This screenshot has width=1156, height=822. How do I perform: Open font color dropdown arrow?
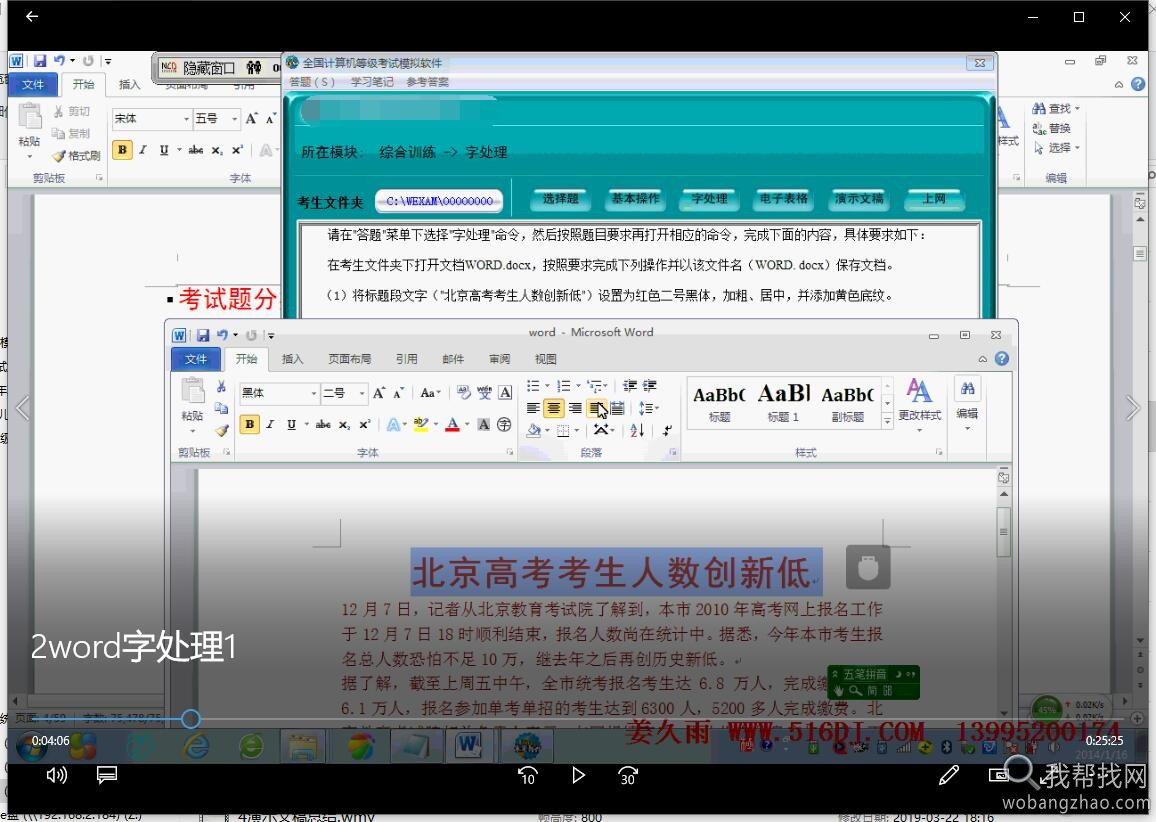(467, 424)
